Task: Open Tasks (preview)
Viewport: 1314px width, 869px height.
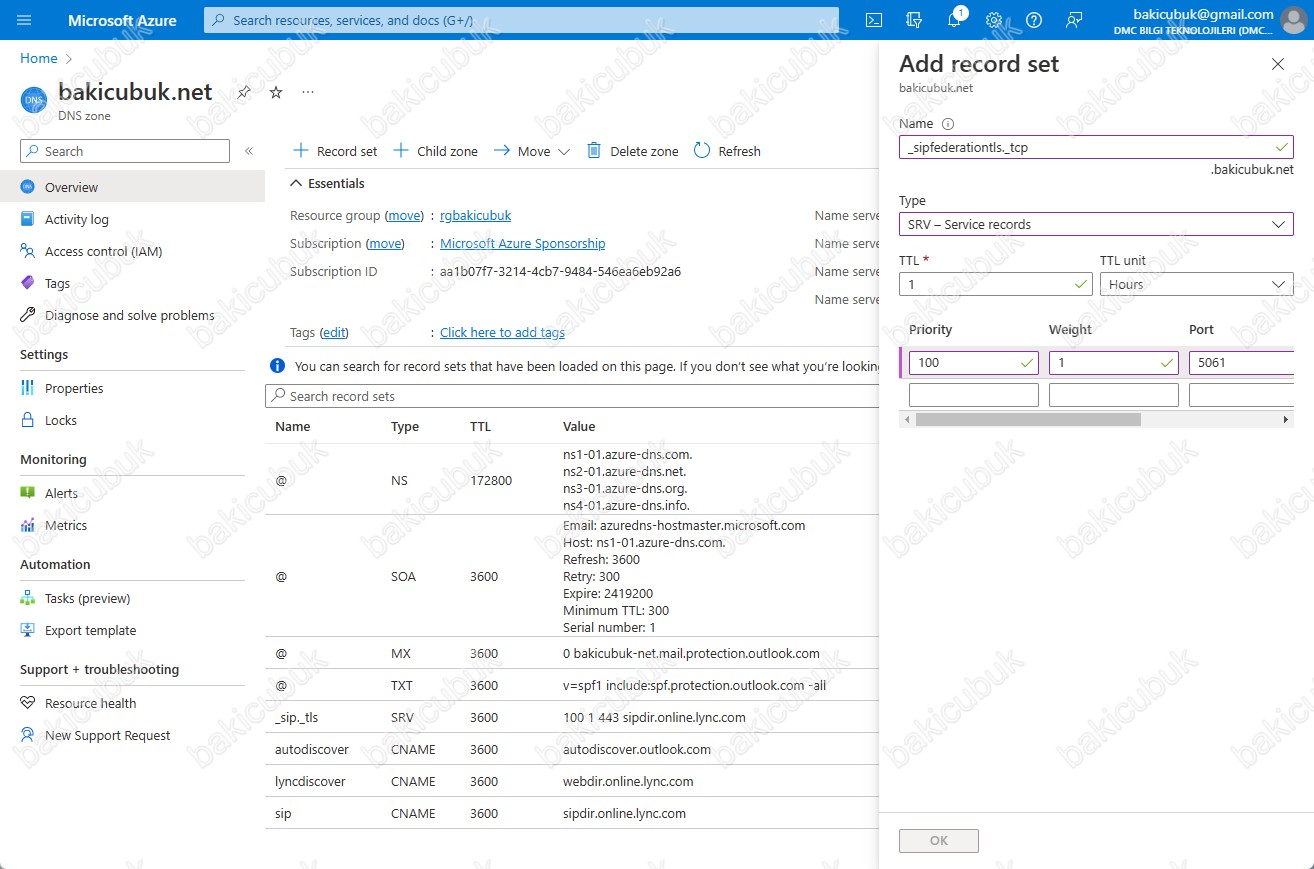Action: pyautogui.click(x=132, y=598)
